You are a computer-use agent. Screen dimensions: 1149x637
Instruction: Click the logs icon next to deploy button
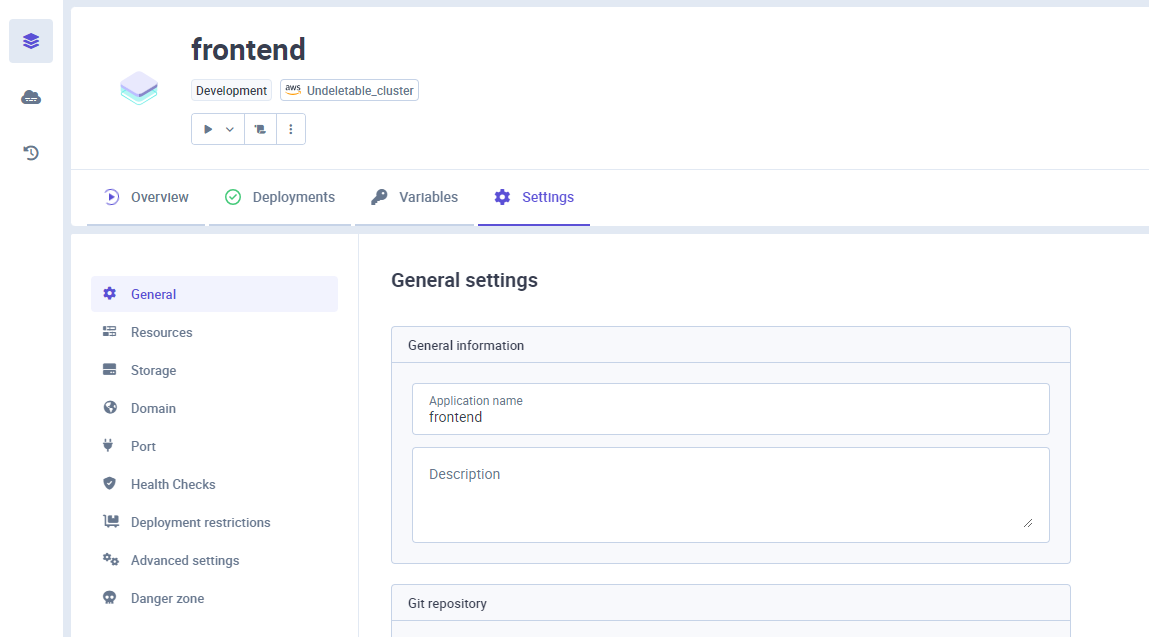(x=260, y=129)
